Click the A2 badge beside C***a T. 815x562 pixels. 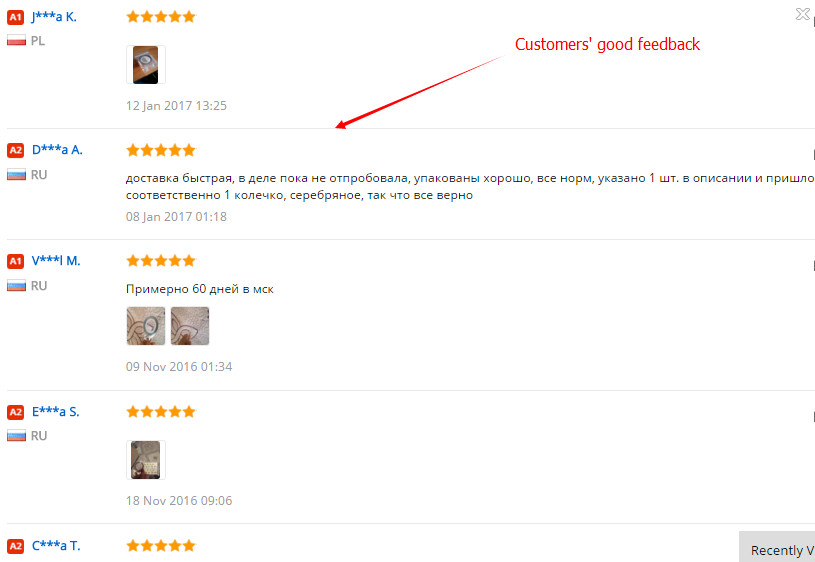[x=16, y=546]
